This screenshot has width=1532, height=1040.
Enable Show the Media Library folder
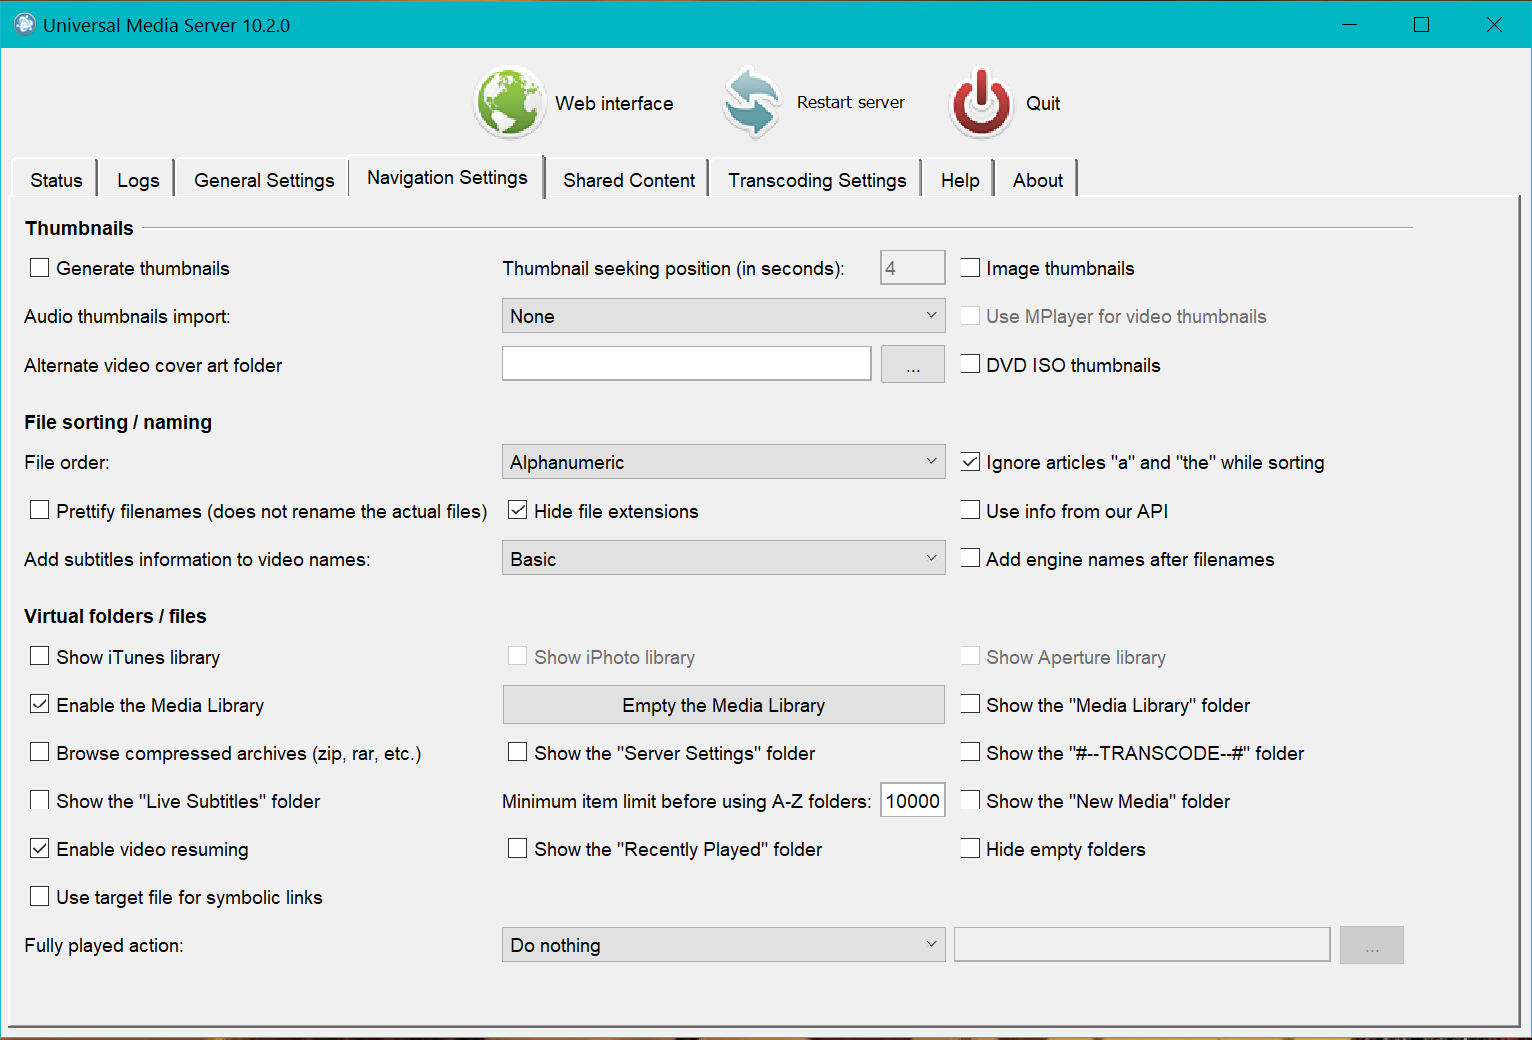970,704
